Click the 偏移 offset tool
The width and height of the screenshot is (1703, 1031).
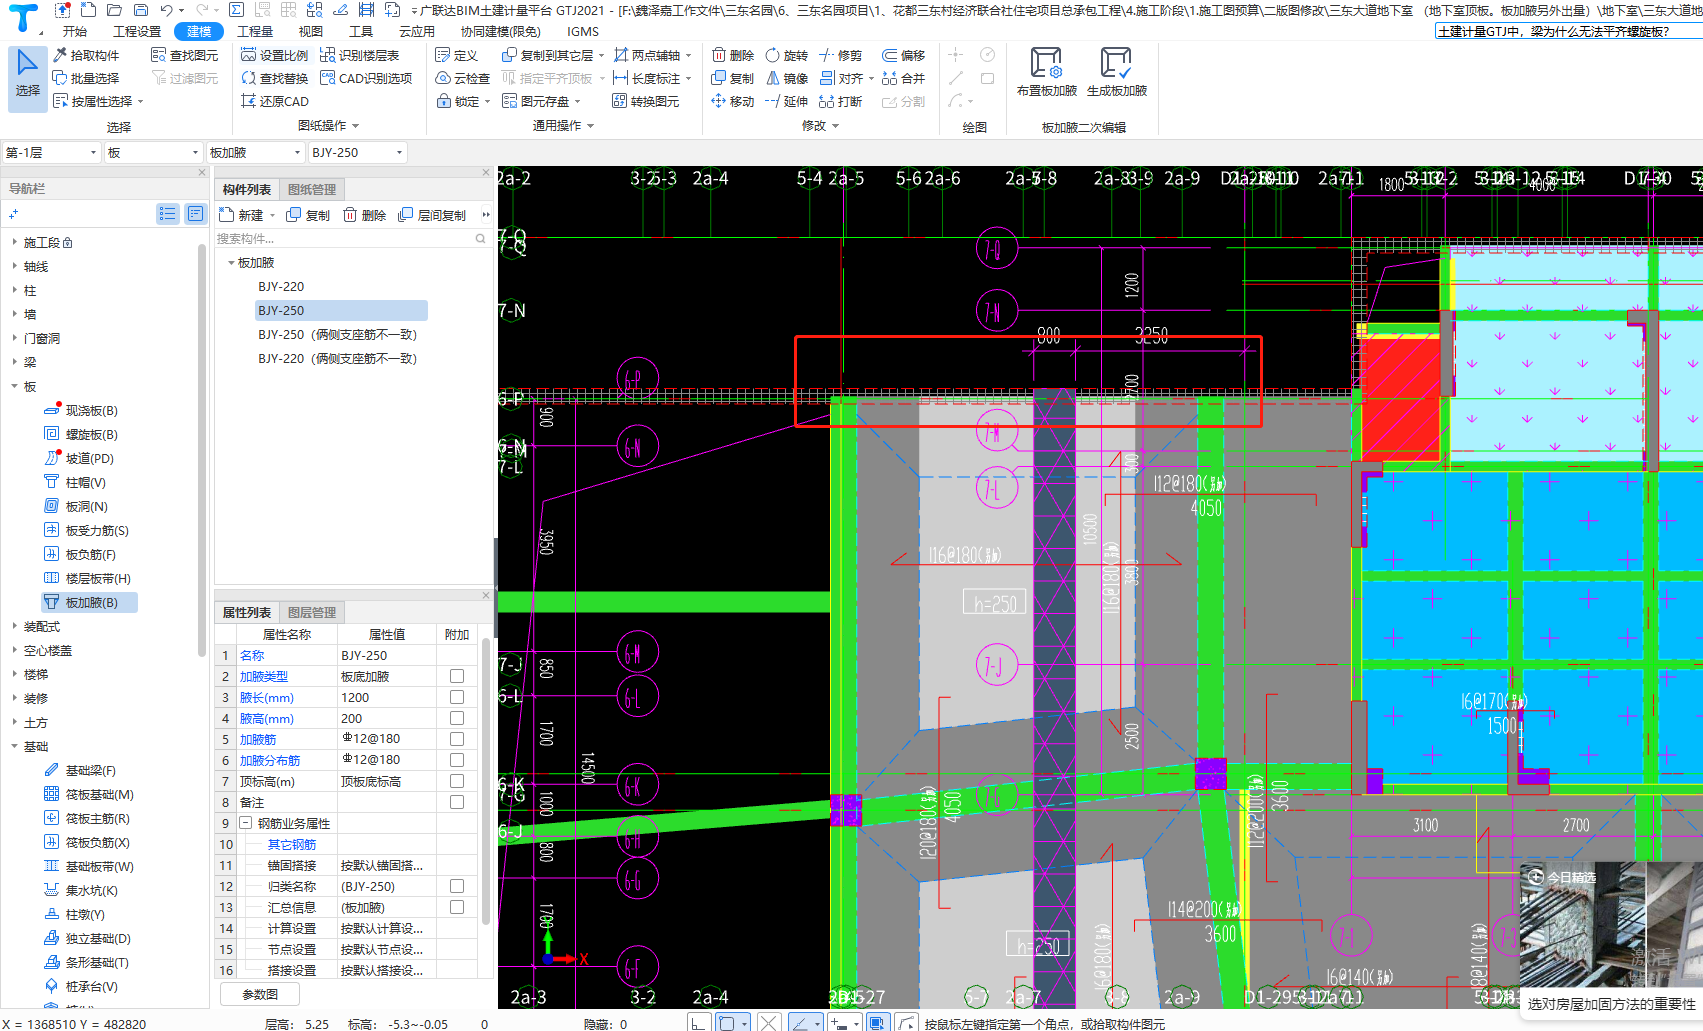(903, 55)
